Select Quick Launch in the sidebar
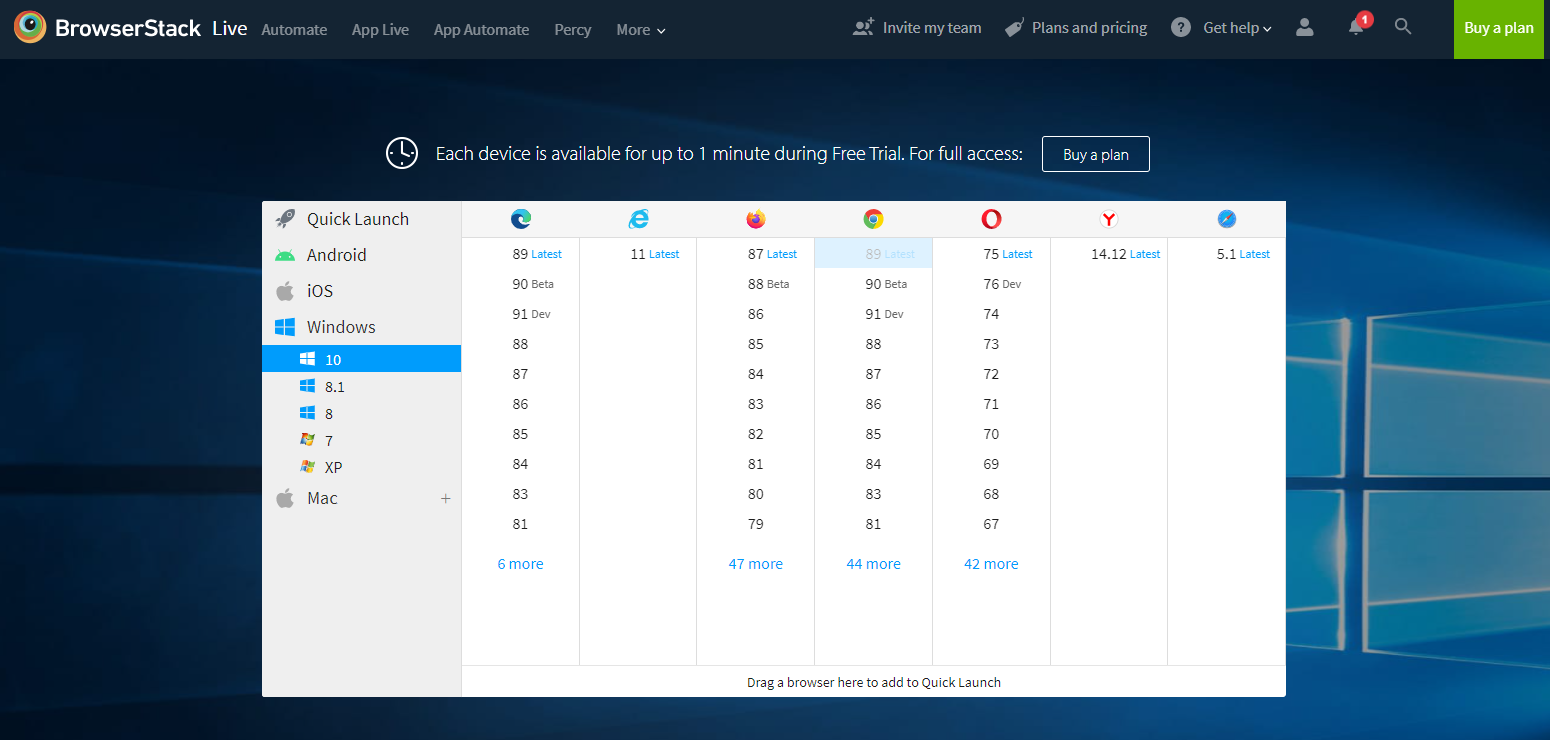The height and width of the screenshot is (740, 1550). pyautogui.click(x=362, y=219)
